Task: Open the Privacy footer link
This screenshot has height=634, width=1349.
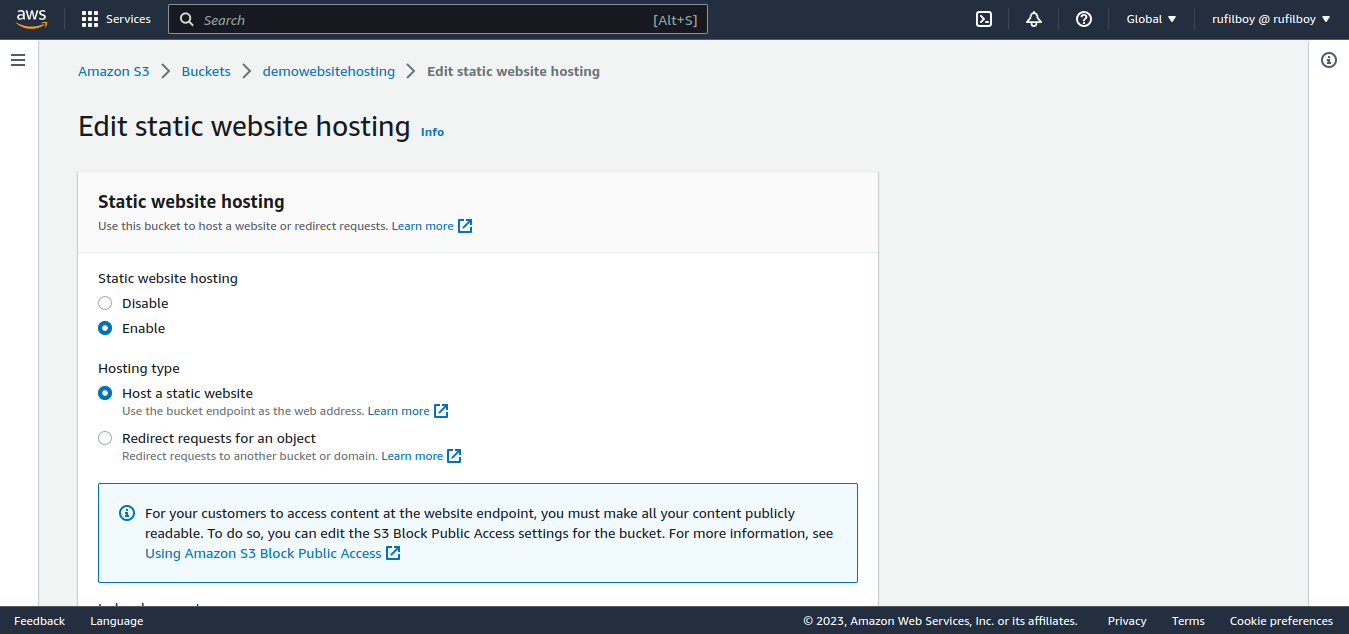Action: (x=1127, y=621)
